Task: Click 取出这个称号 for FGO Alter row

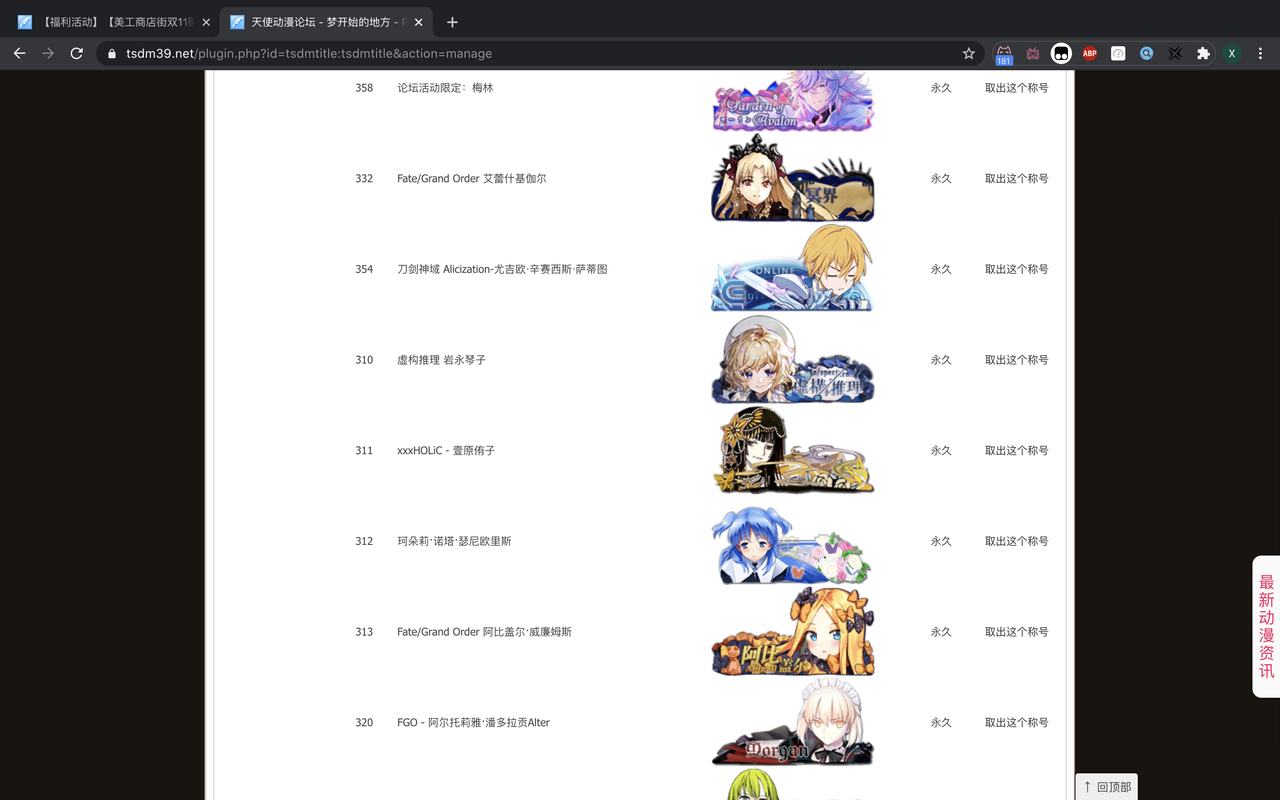Action: pos(1016,723)
